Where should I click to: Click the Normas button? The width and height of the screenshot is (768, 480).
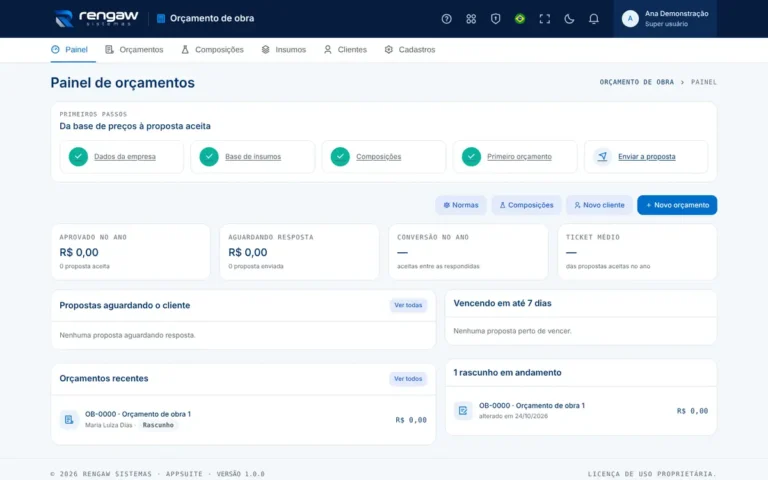coord(461,205)
